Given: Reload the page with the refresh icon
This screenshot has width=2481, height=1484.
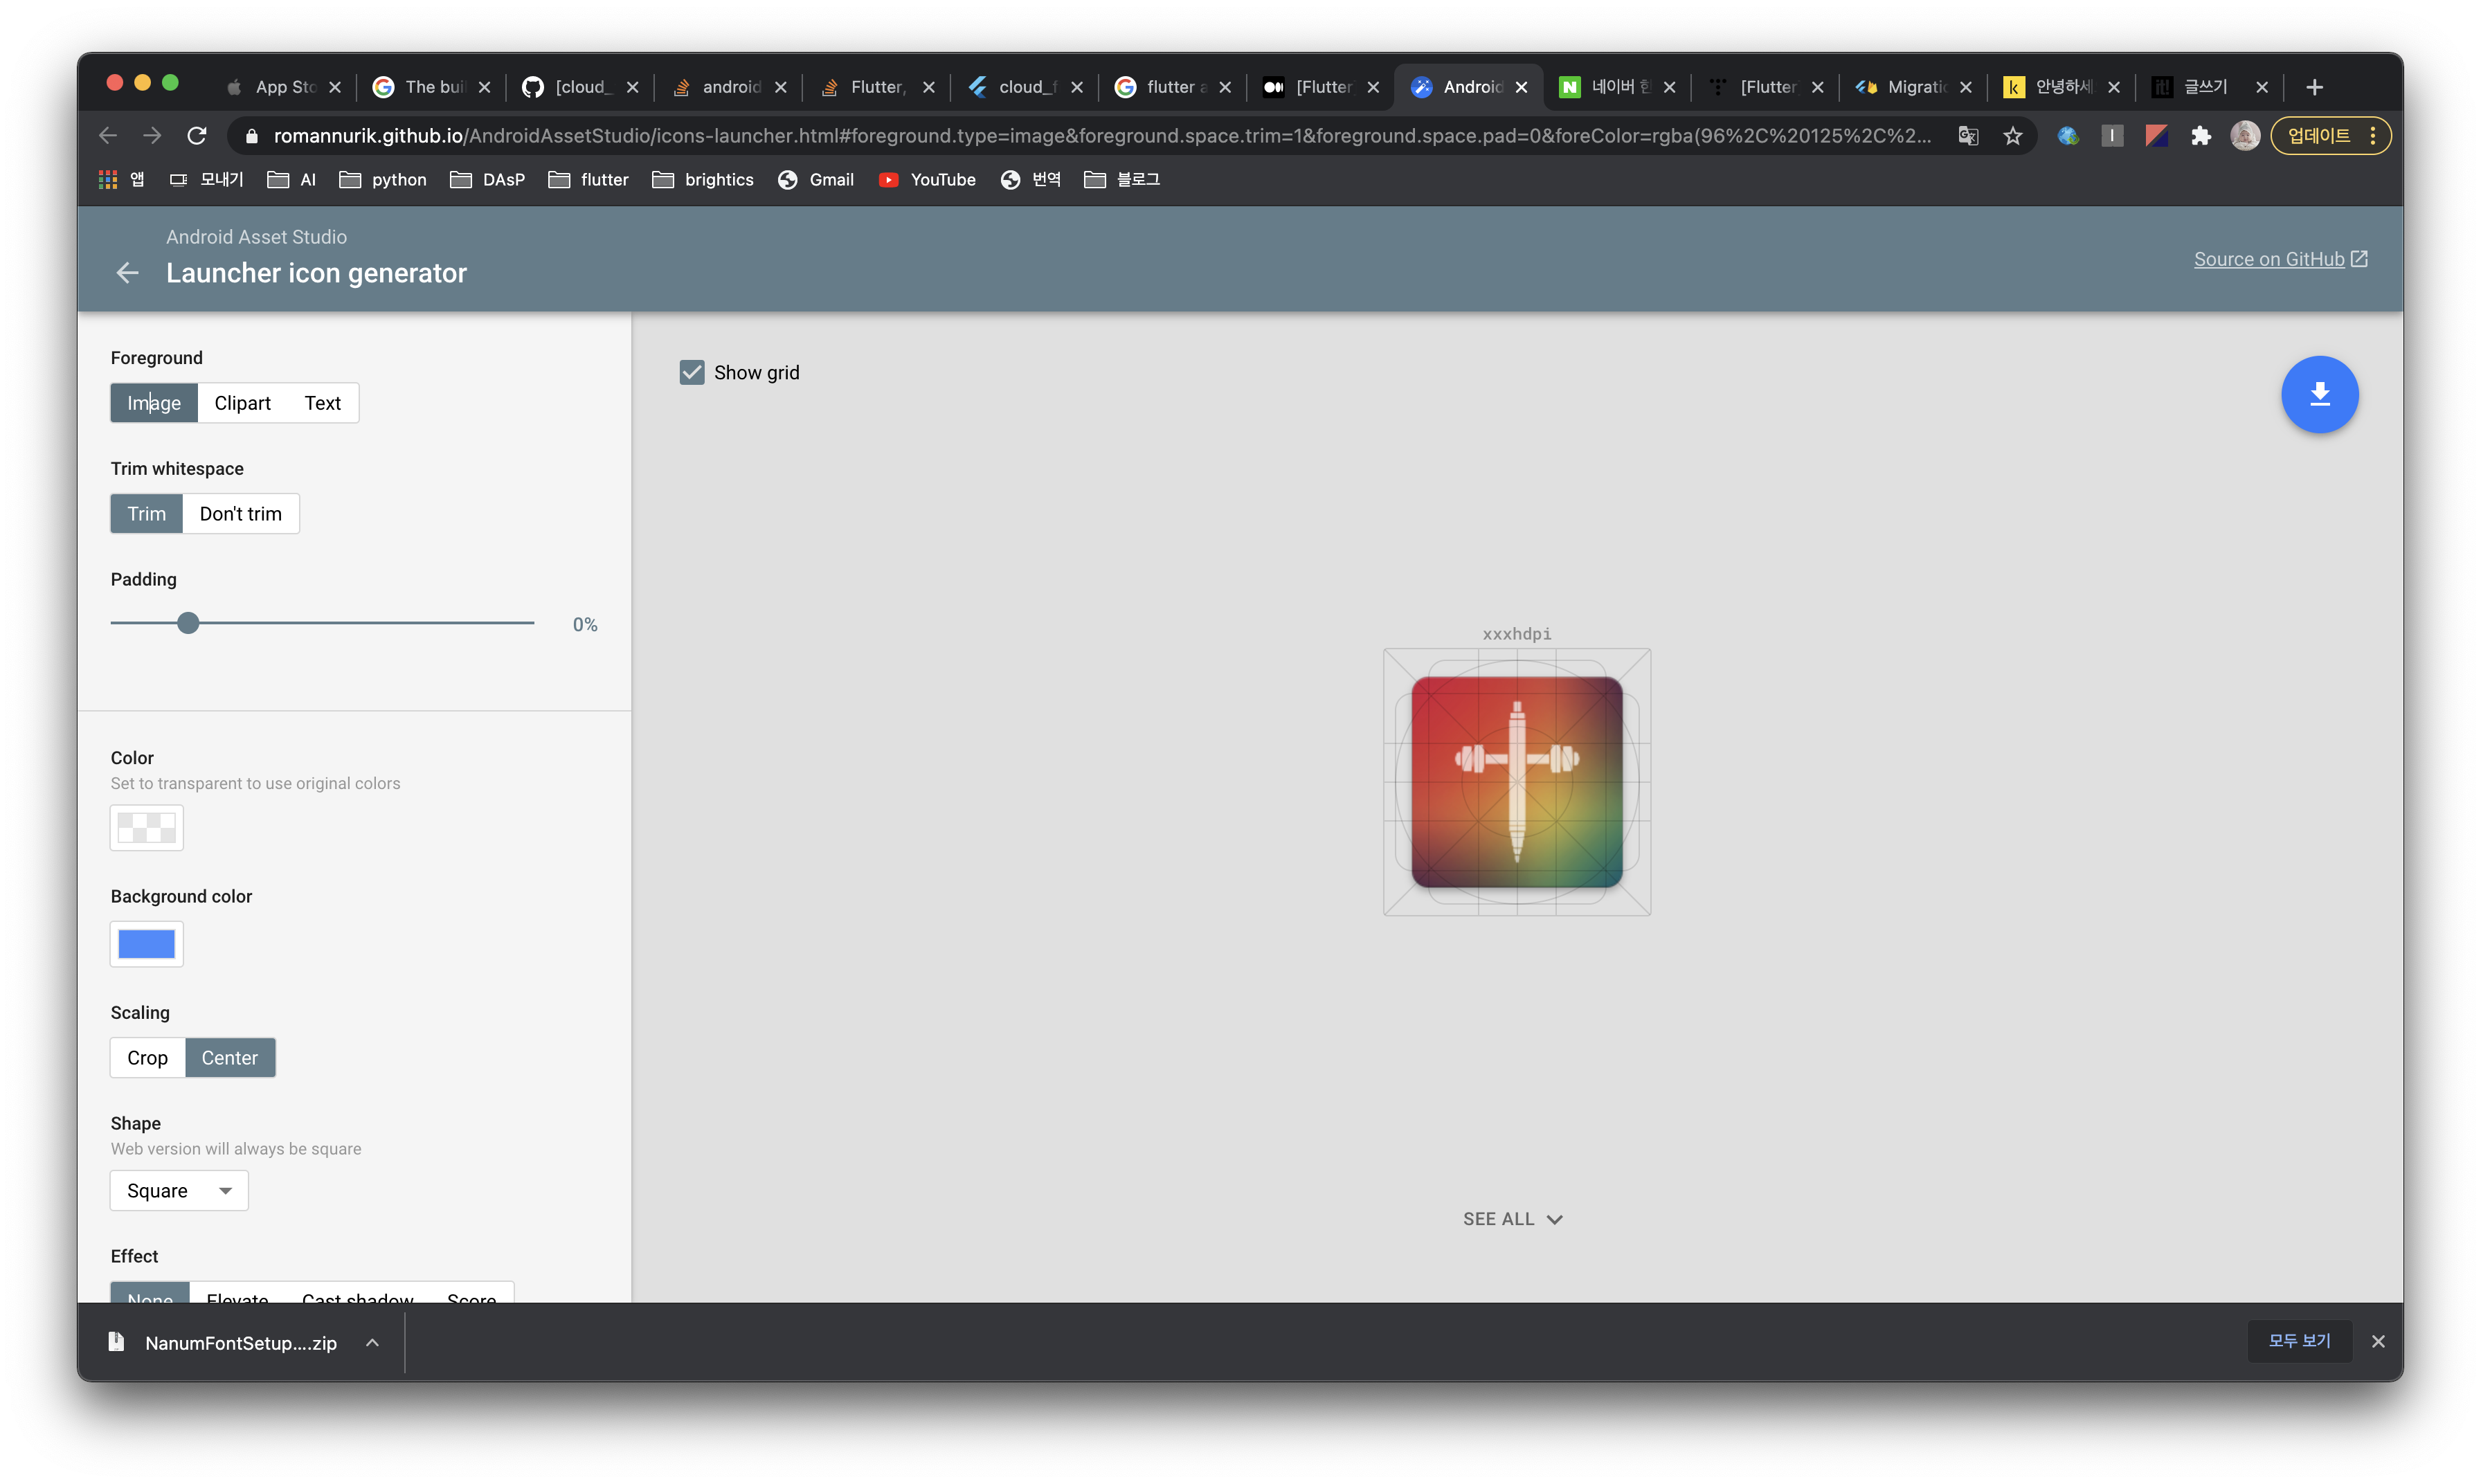Looking at the screenshot, I should 197,135.
